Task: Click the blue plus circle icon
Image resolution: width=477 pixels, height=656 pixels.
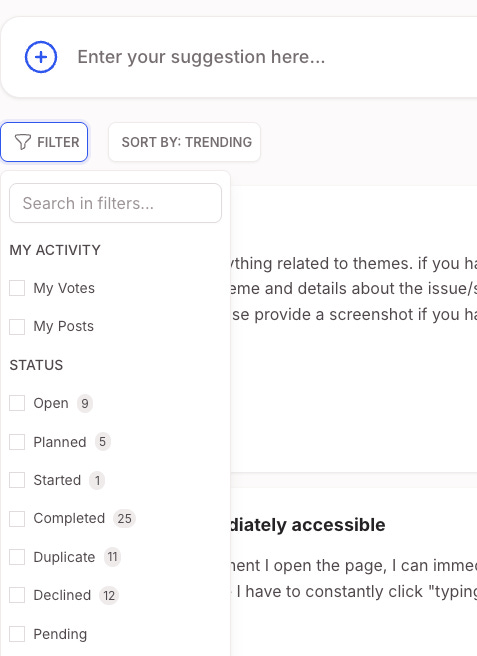Action: 41,57
